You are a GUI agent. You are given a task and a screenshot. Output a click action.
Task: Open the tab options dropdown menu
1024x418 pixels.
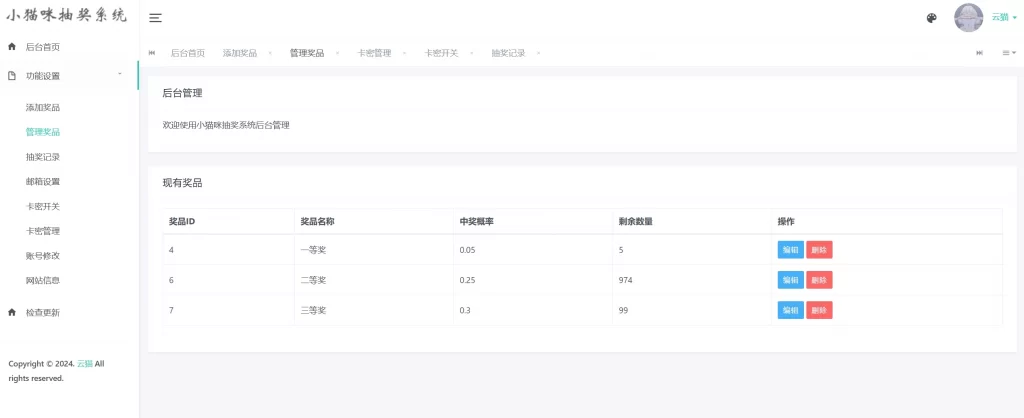pos(1010,53)
